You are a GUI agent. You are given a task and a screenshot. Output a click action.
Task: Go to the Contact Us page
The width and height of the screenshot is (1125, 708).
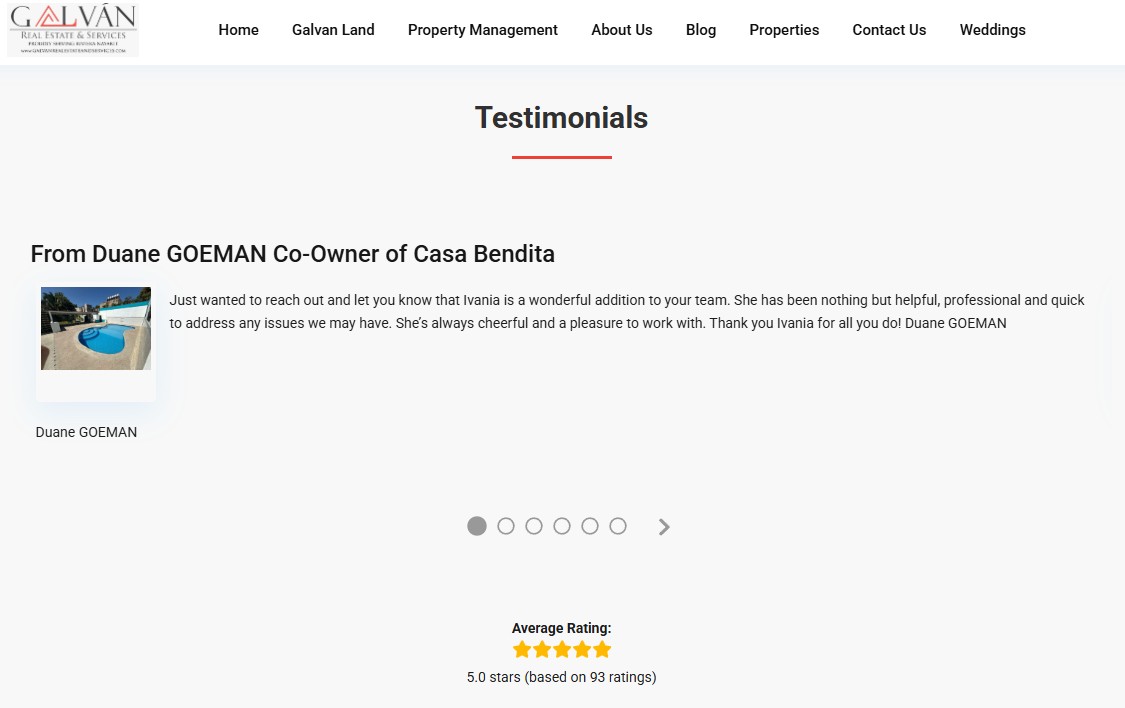tap(889, 30)
